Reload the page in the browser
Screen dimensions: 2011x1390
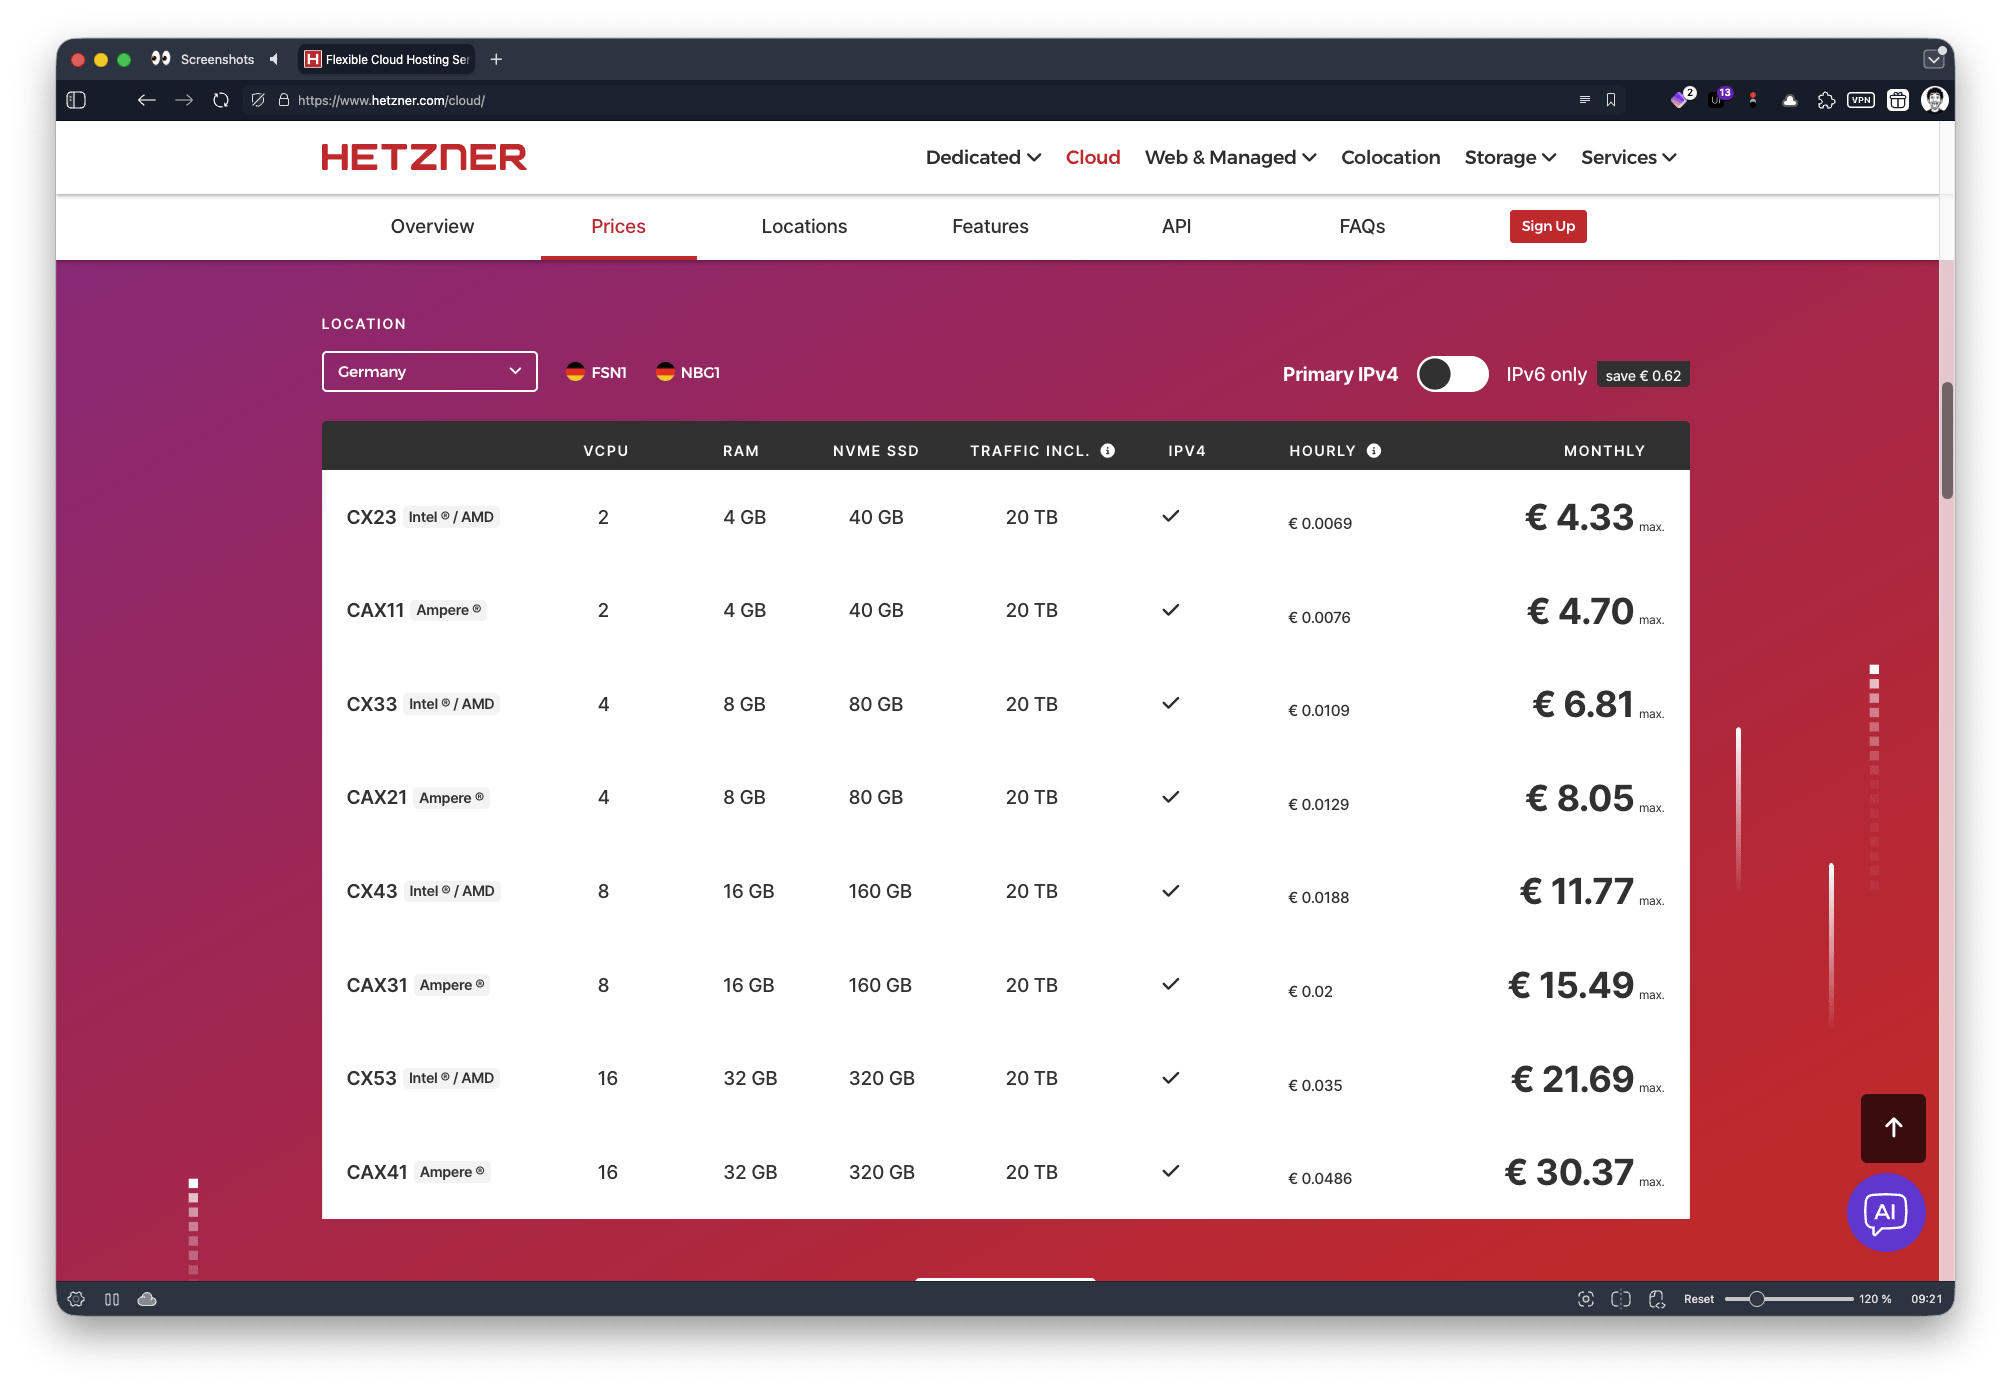pyautogui.click(x=220, y=100)
